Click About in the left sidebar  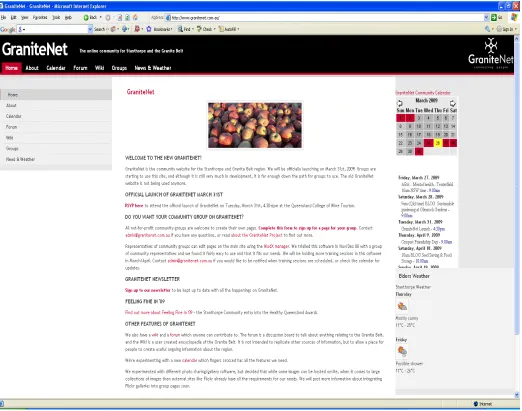(x=56, y=105)
